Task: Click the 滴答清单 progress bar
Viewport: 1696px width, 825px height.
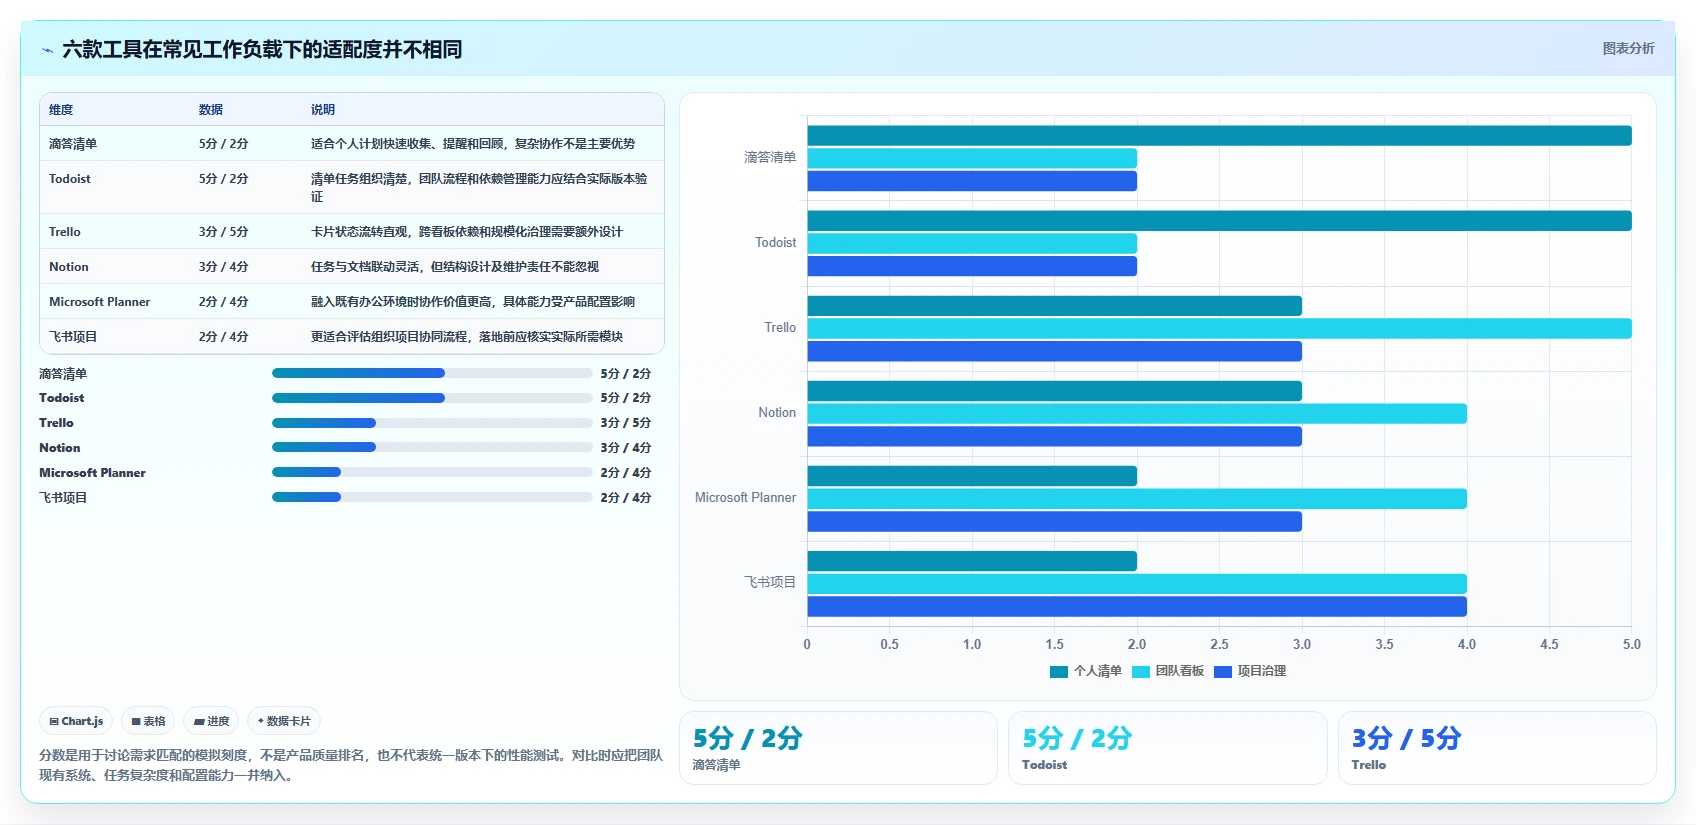Action: click(432, 373)
